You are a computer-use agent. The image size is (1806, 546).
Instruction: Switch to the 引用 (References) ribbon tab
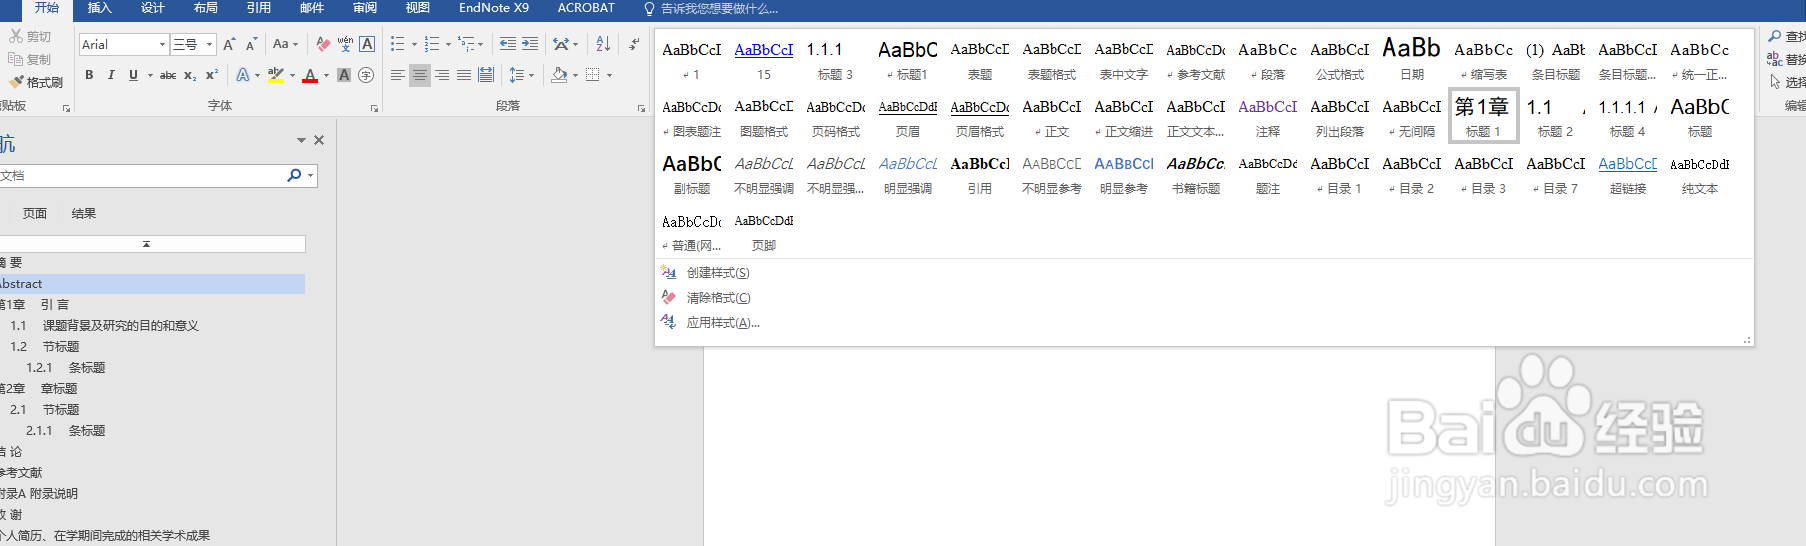click(259, 8)
